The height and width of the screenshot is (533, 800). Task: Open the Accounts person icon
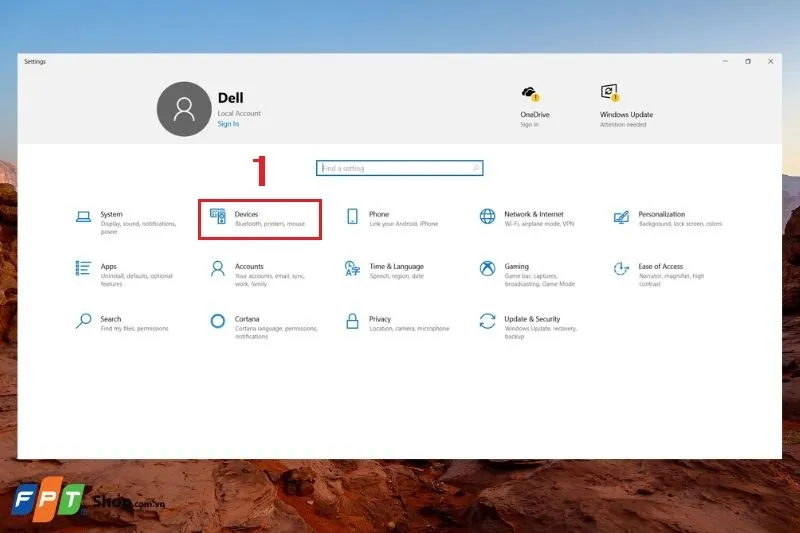pos(217,268)
